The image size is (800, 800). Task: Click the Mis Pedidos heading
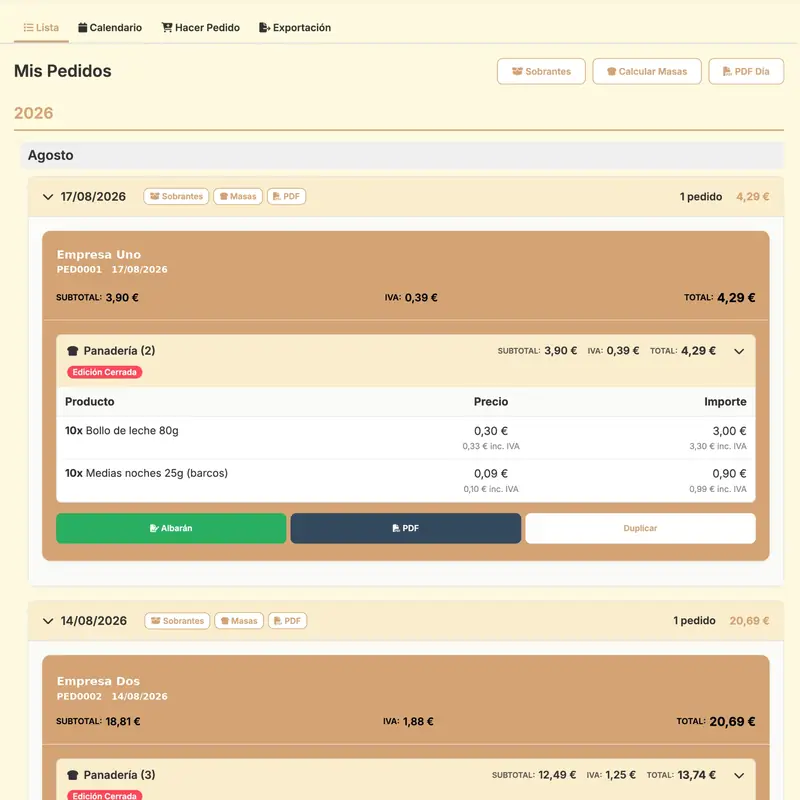coord(62,71)
